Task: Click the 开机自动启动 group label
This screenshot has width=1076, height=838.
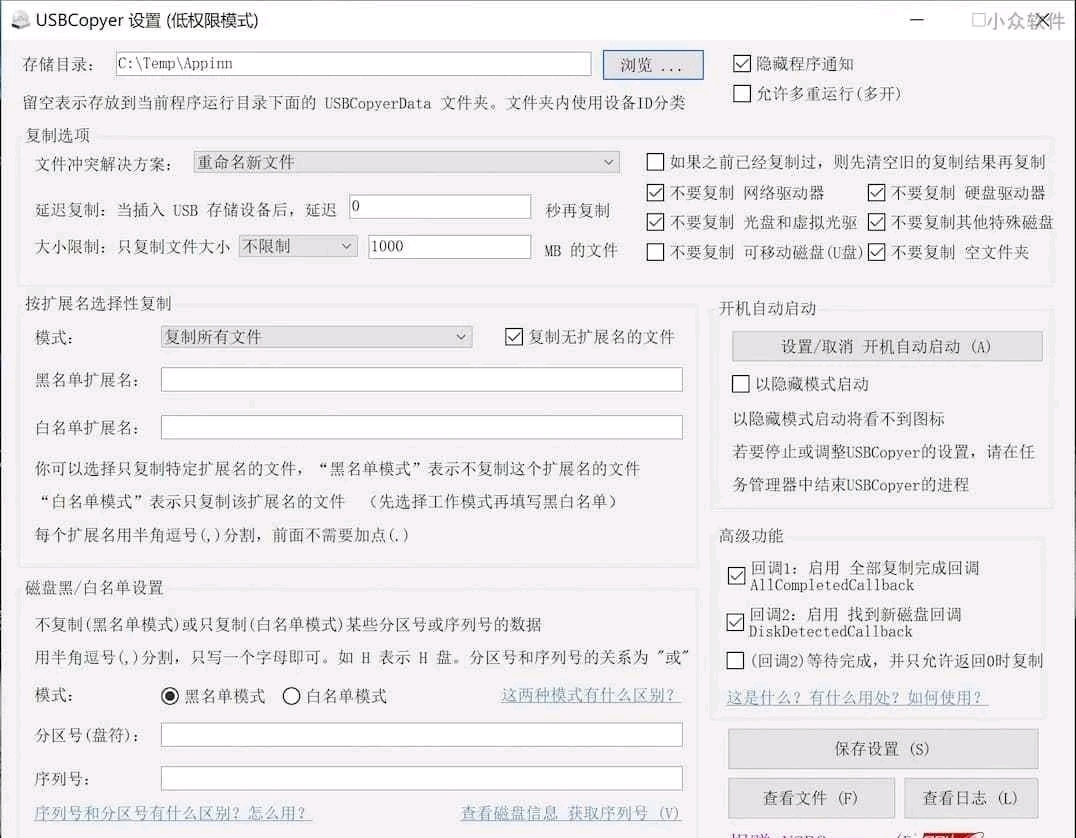Action: (768, 308)
